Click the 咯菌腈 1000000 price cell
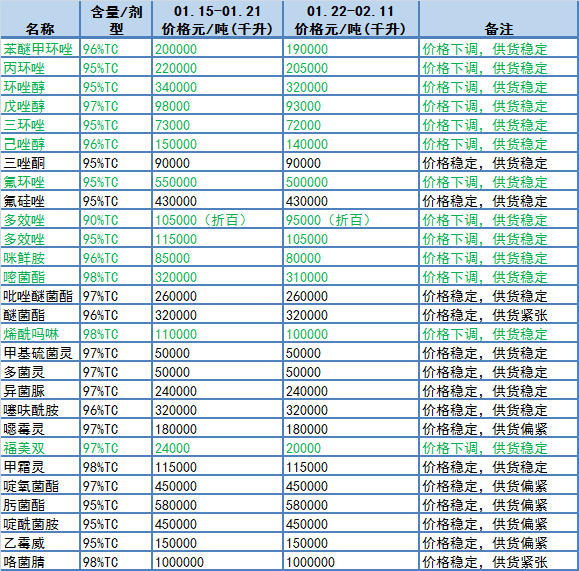 [x=350, y=562]
